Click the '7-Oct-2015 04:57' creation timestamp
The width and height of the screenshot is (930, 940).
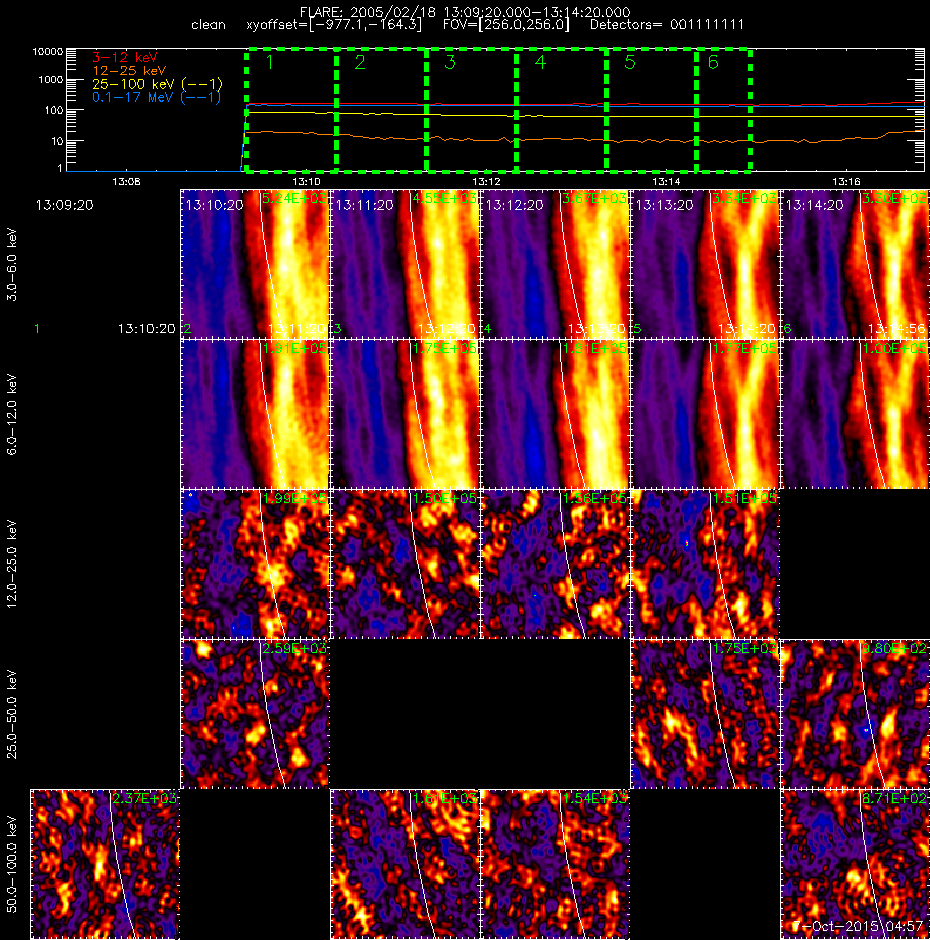coord(857,926)
